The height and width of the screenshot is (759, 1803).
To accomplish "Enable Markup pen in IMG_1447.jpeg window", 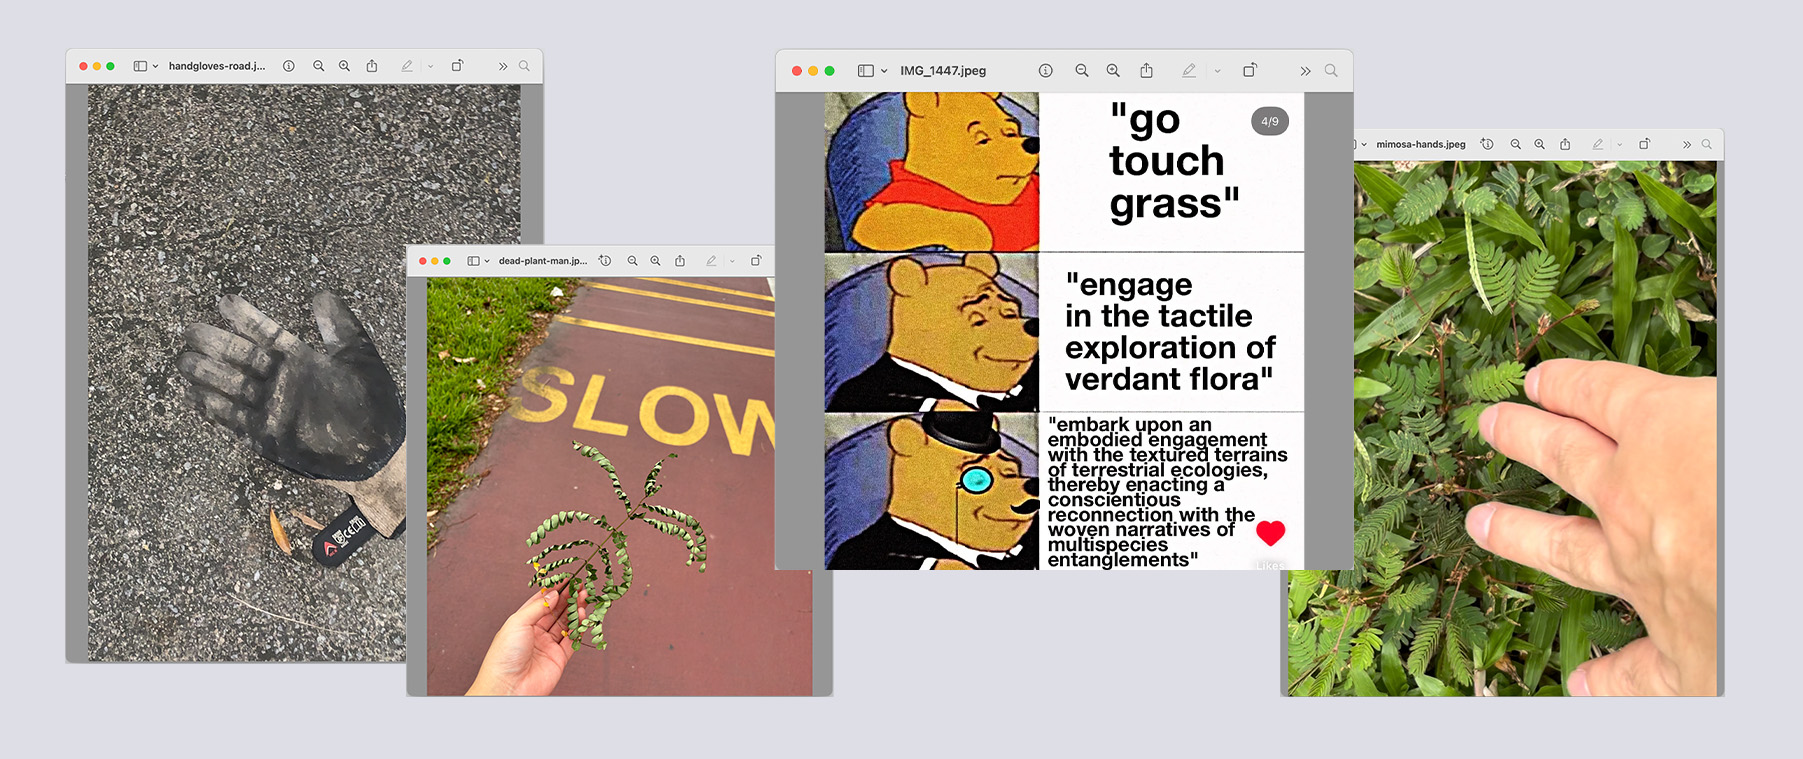I will pyautogui.click(x=1189, y=71).
